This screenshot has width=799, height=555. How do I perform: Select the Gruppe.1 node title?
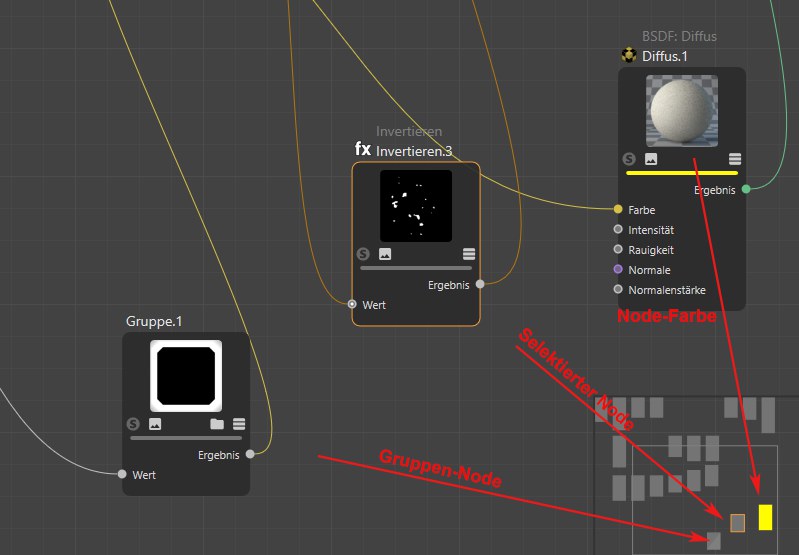[154, 322]
